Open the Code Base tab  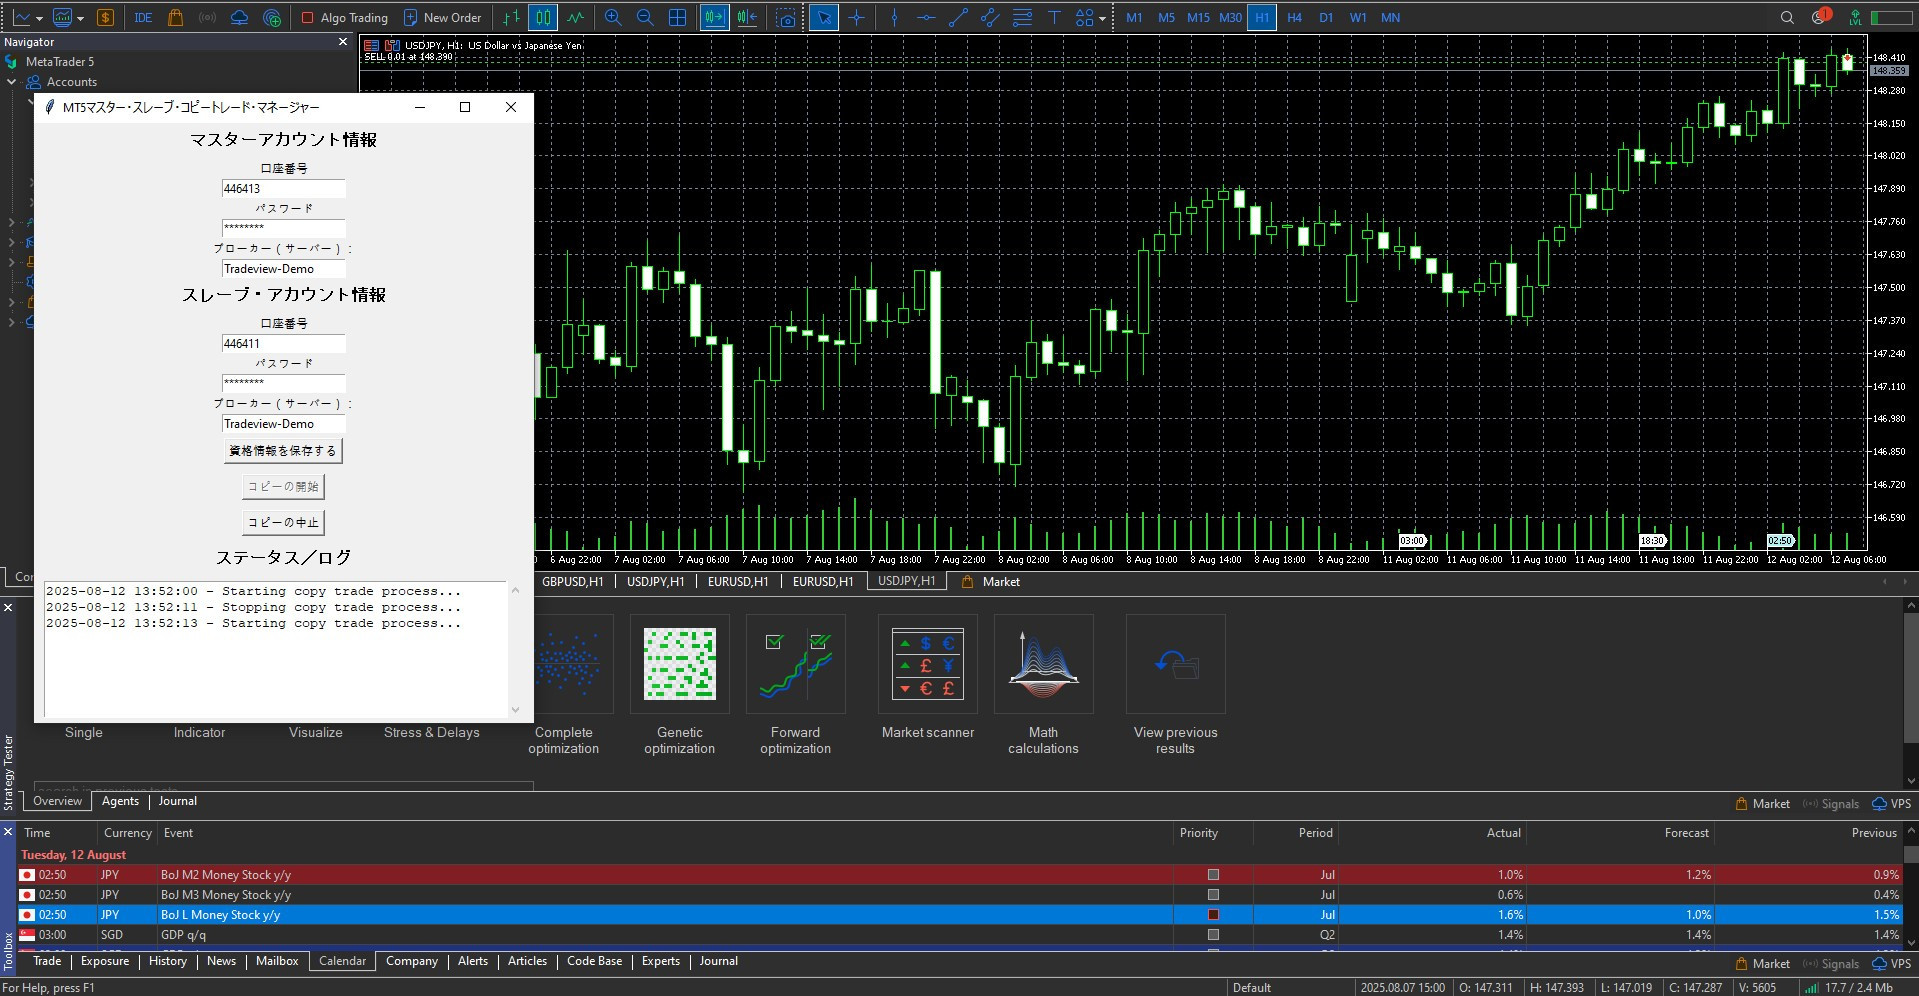(595, 961)
